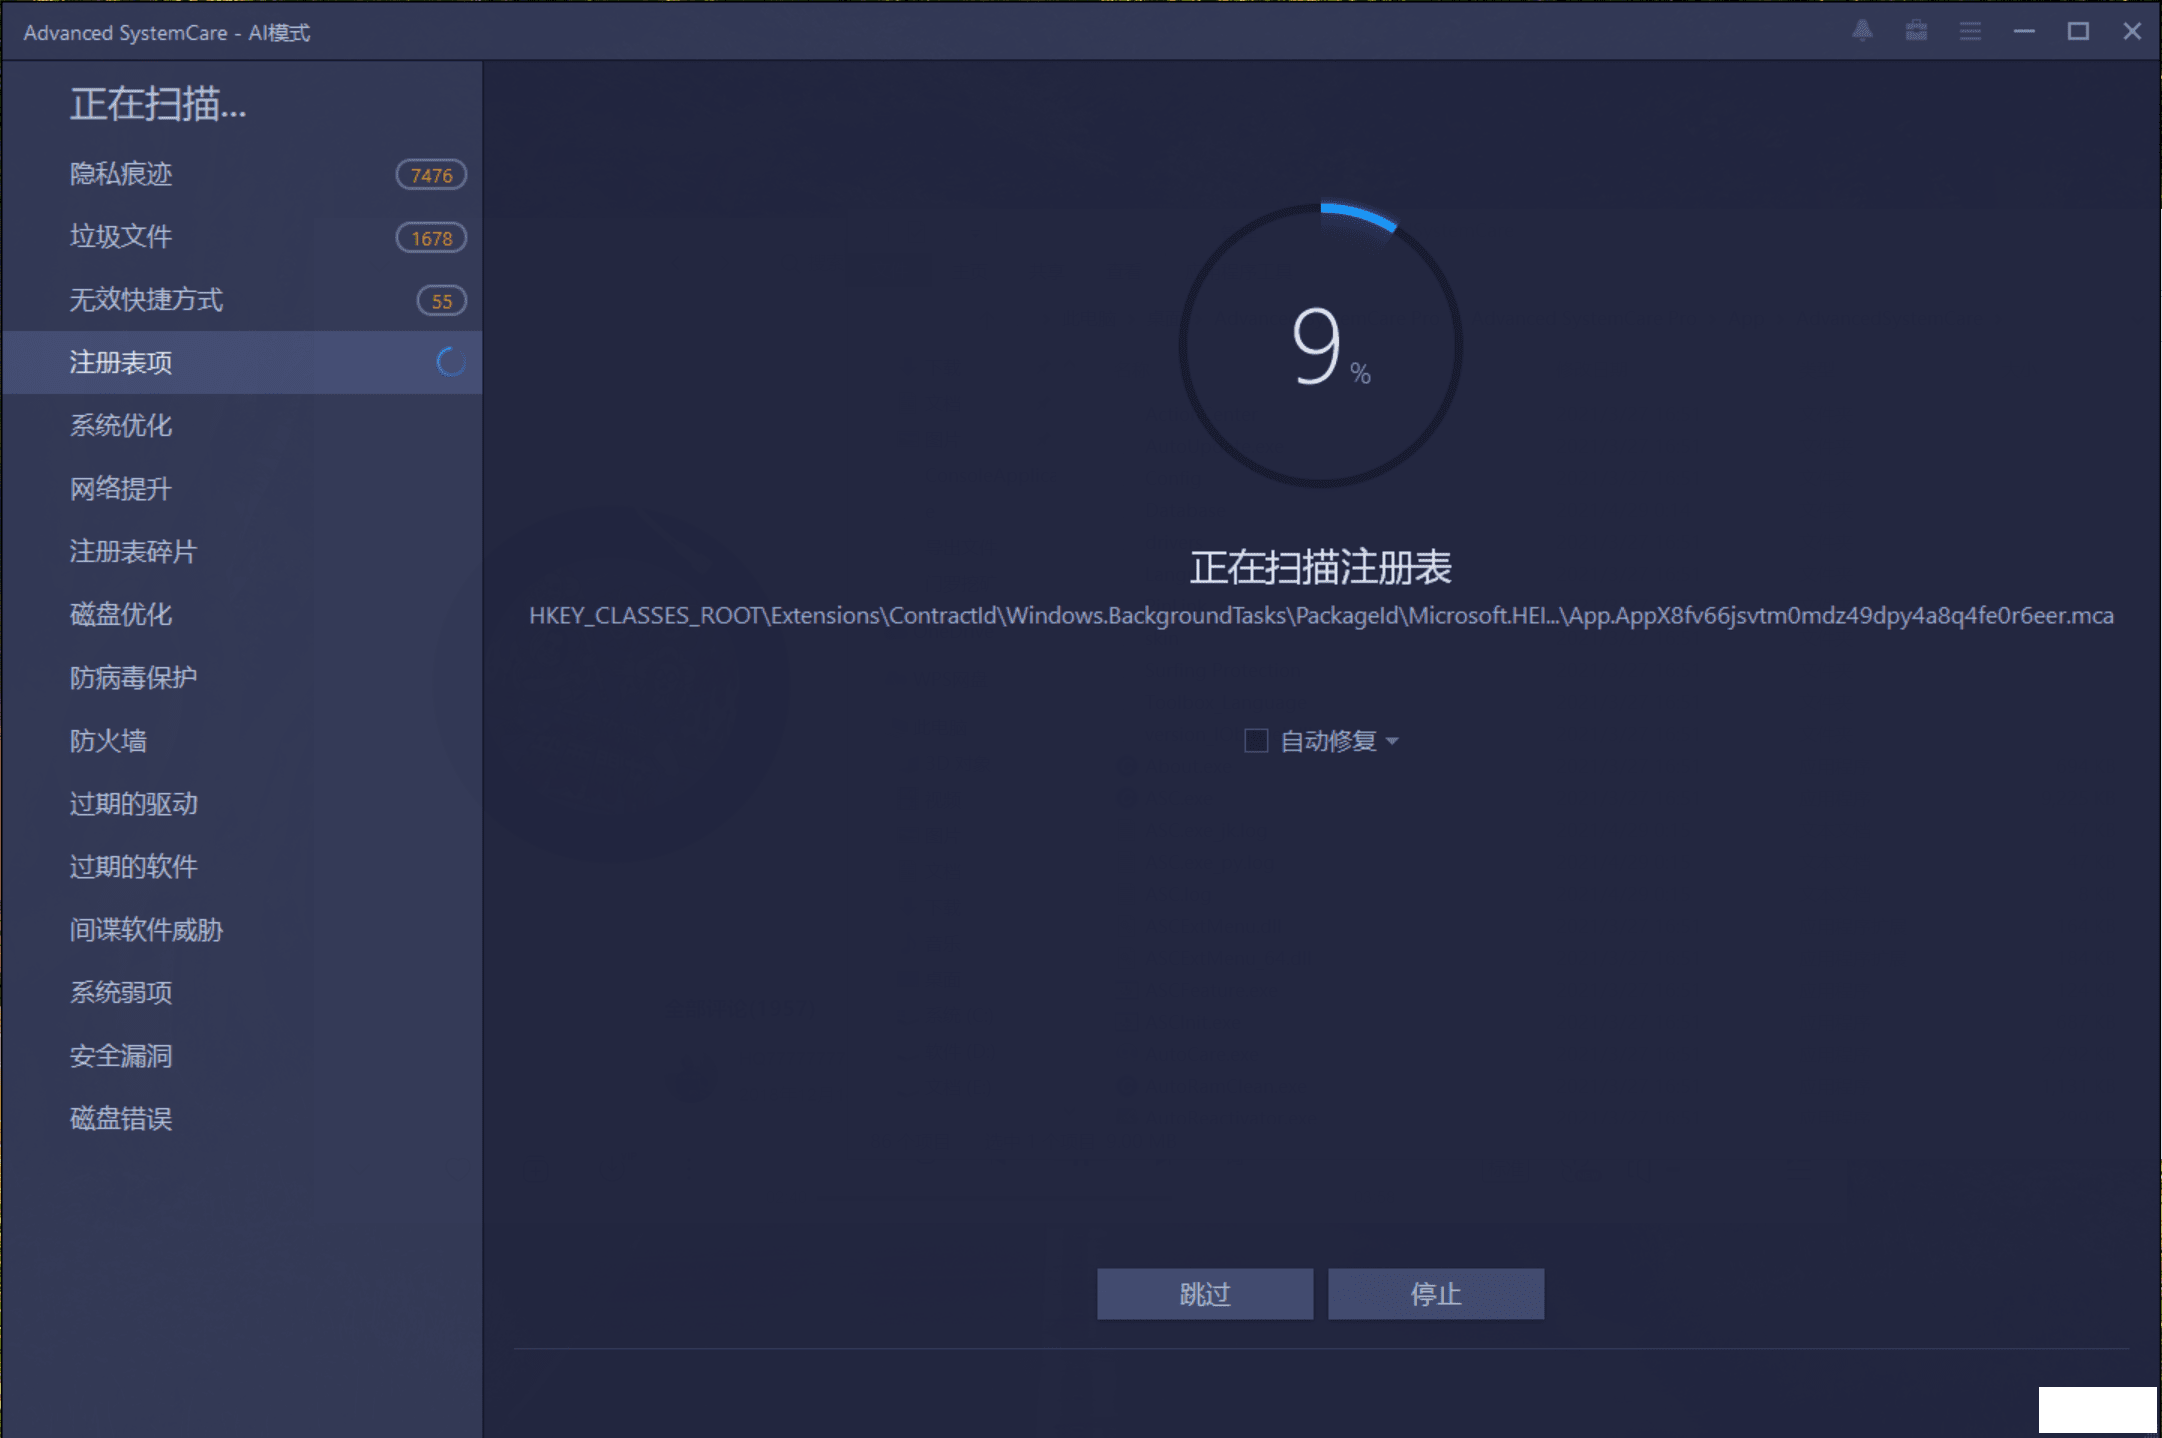Maximize the Advanced SystemCare window
Screen dimensions: 2162x1438
[x=2078, y=32]
